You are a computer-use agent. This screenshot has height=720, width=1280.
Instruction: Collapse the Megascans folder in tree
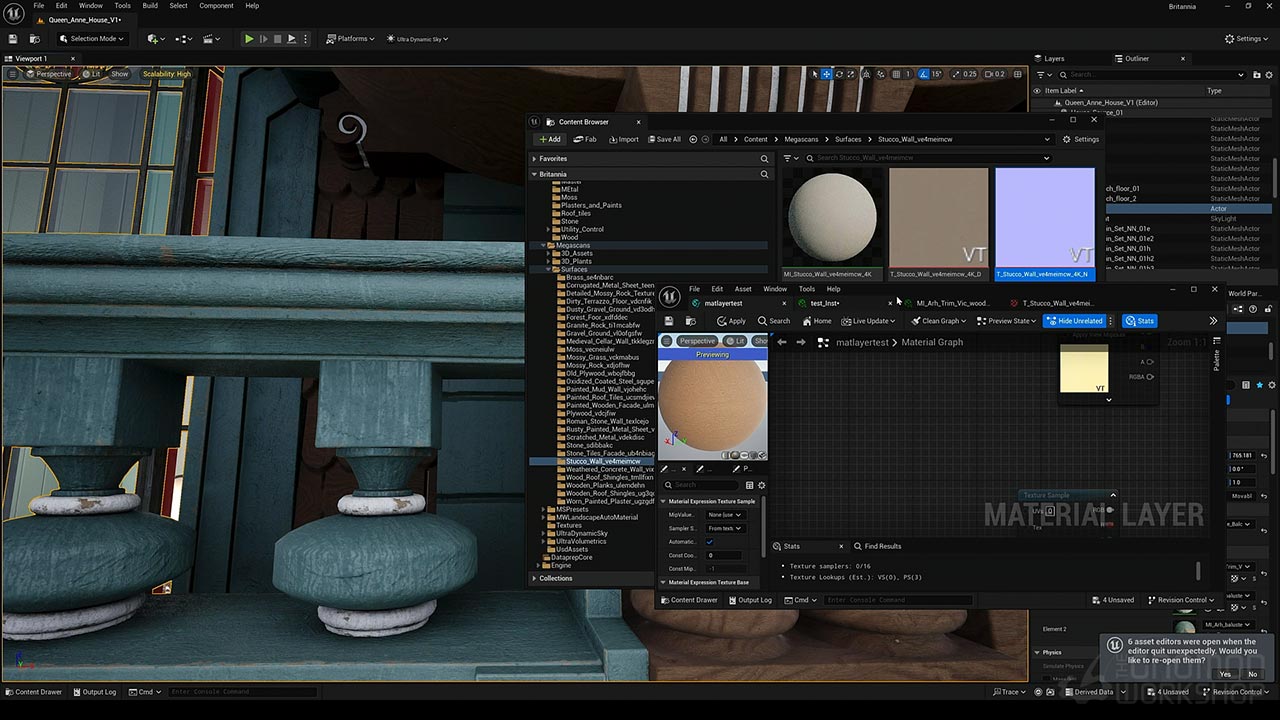tap(543, 245)
